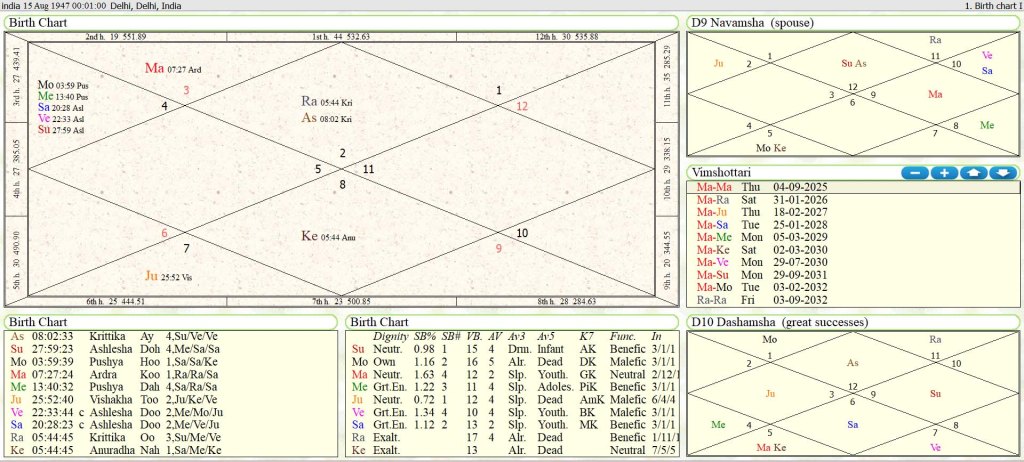Click the down arrow button beside Vimshottari
The height and width of the screenshot is (462, 1024).
pyautogui.click(x=1003, y=172)
